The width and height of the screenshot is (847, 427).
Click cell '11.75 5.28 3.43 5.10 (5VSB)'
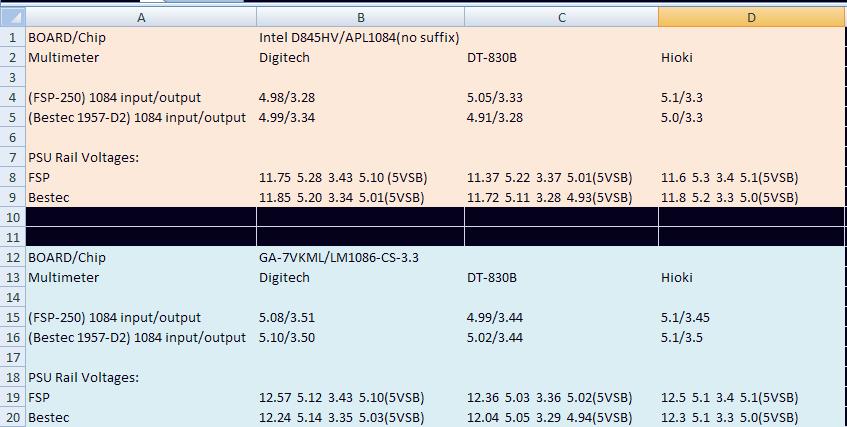pyautogui.click(x=360, y=177)
